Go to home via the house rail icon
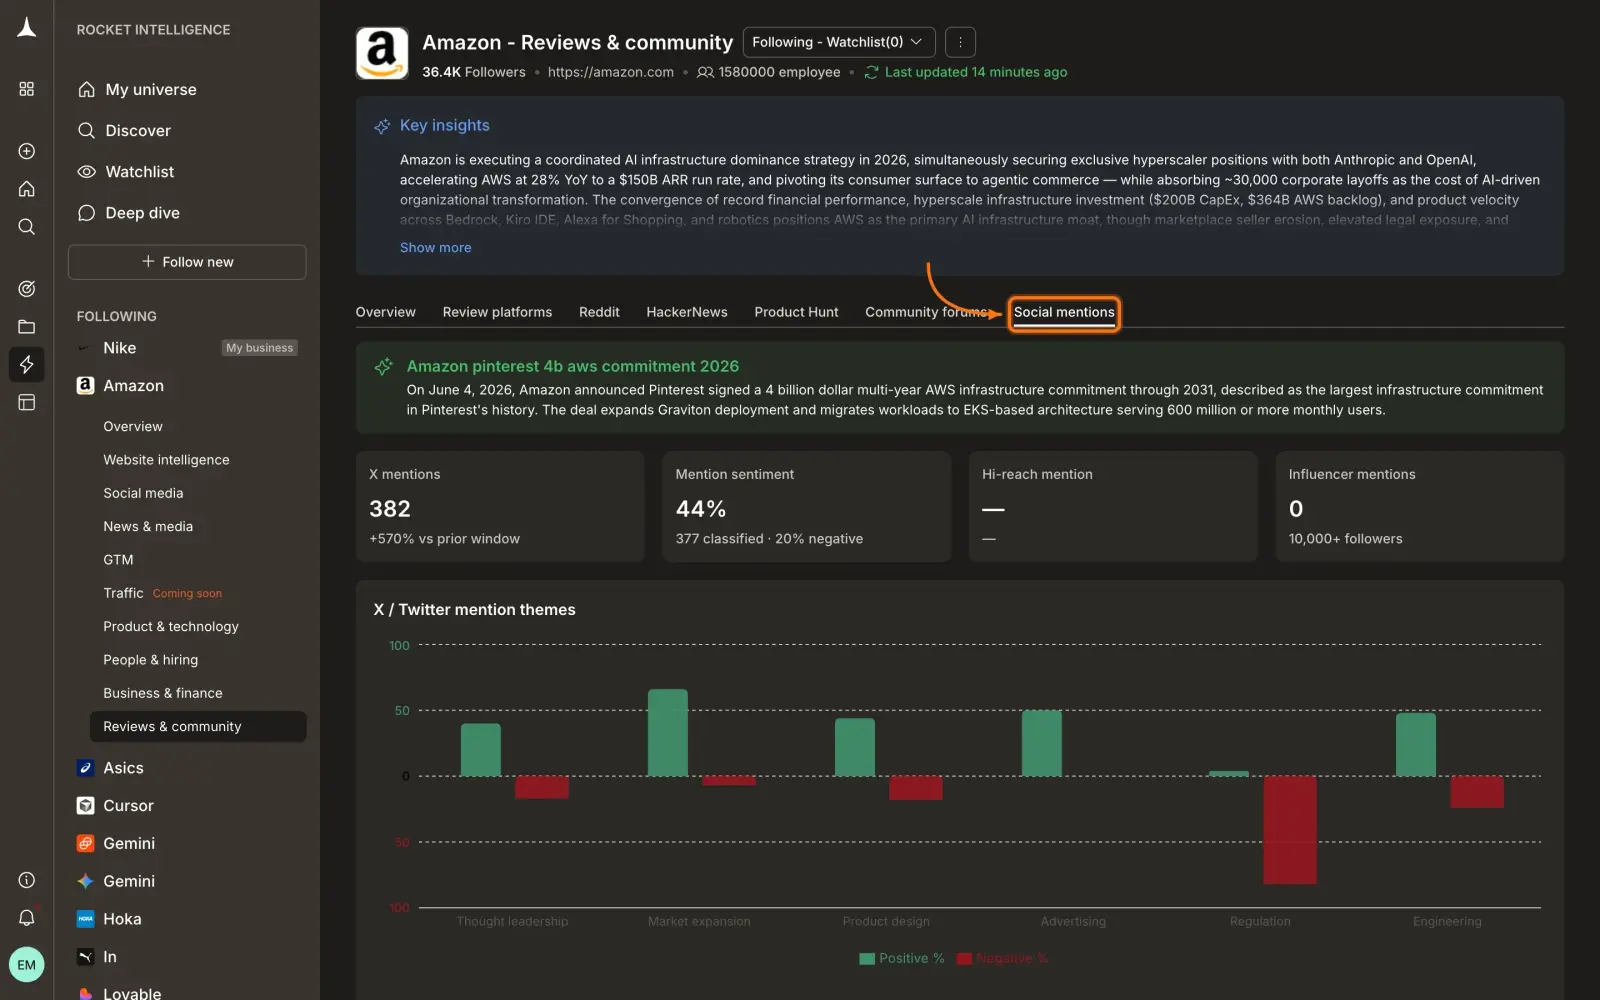 (27, 189)
